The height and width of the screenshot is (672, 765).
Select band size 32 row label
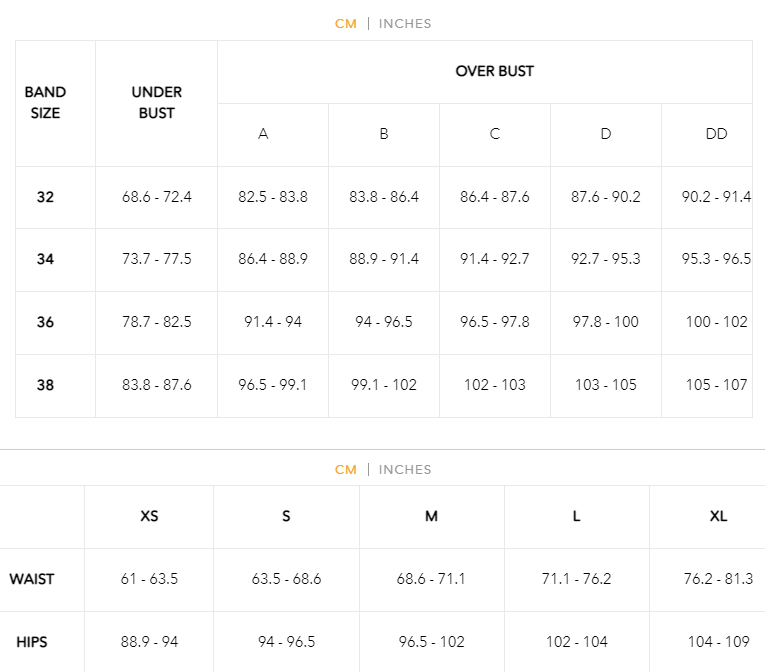[45, 197]
